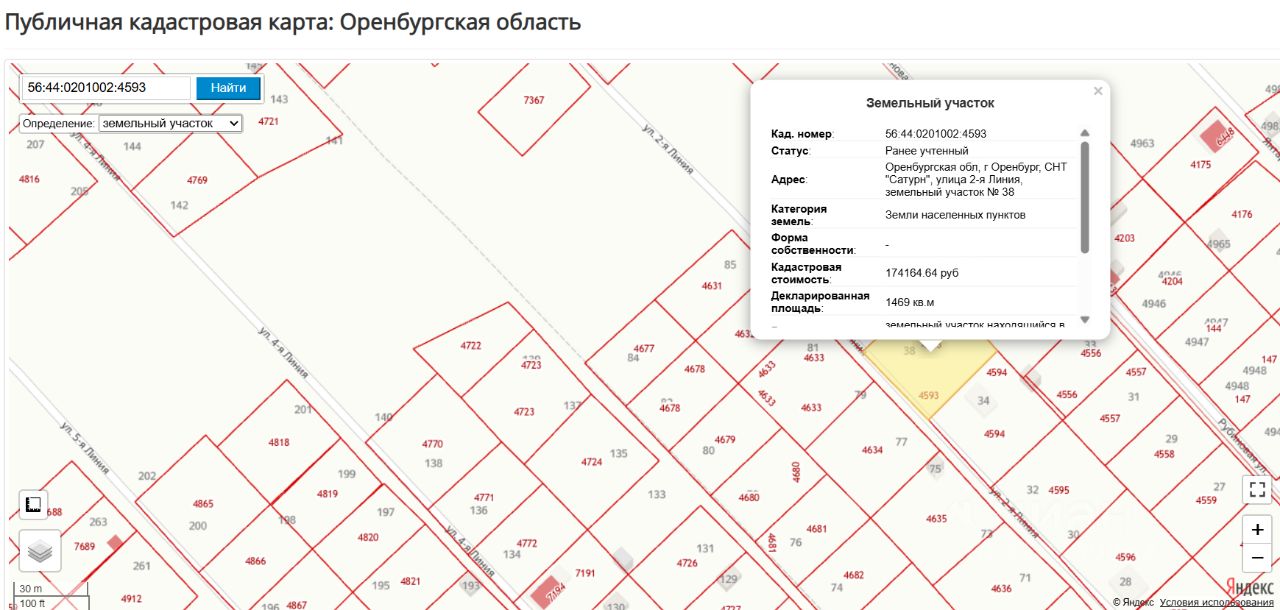Open Условия использования link
The height and width of the screenshot is (610, 1280).
[1217, 602]
